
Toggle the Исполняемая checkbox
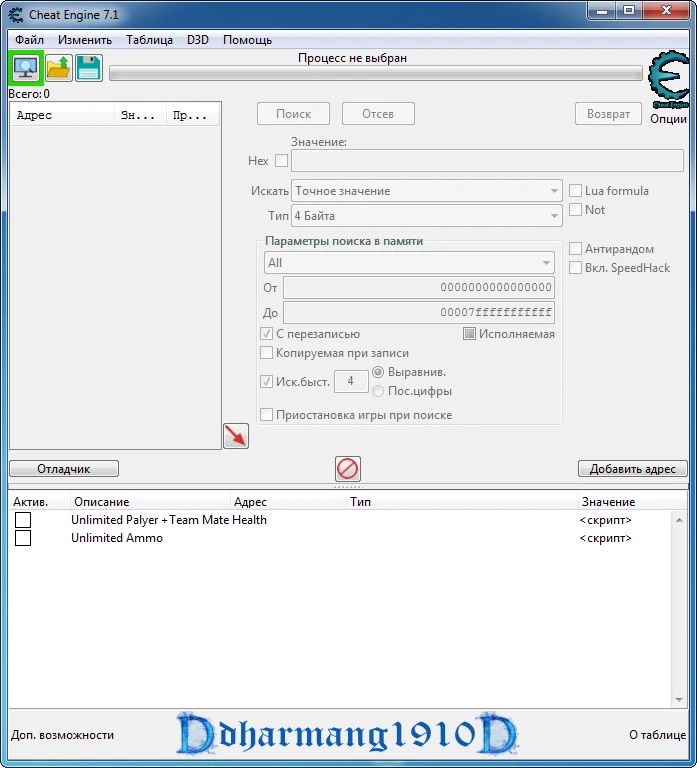tap(469, 334)
